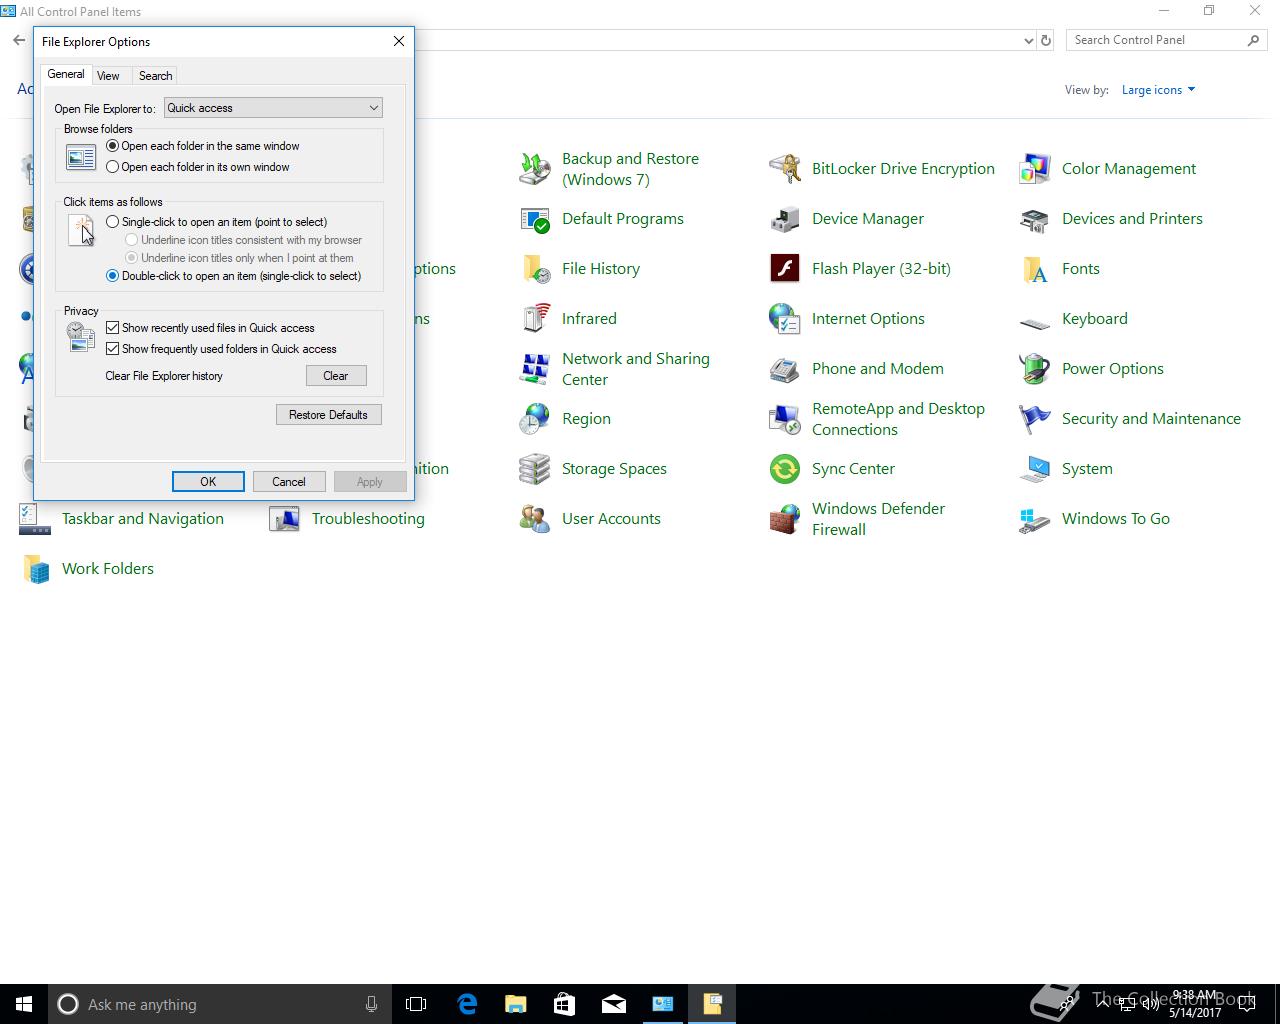Open the System link text
1280x1024 pixels.
[x=1087, y=469]
